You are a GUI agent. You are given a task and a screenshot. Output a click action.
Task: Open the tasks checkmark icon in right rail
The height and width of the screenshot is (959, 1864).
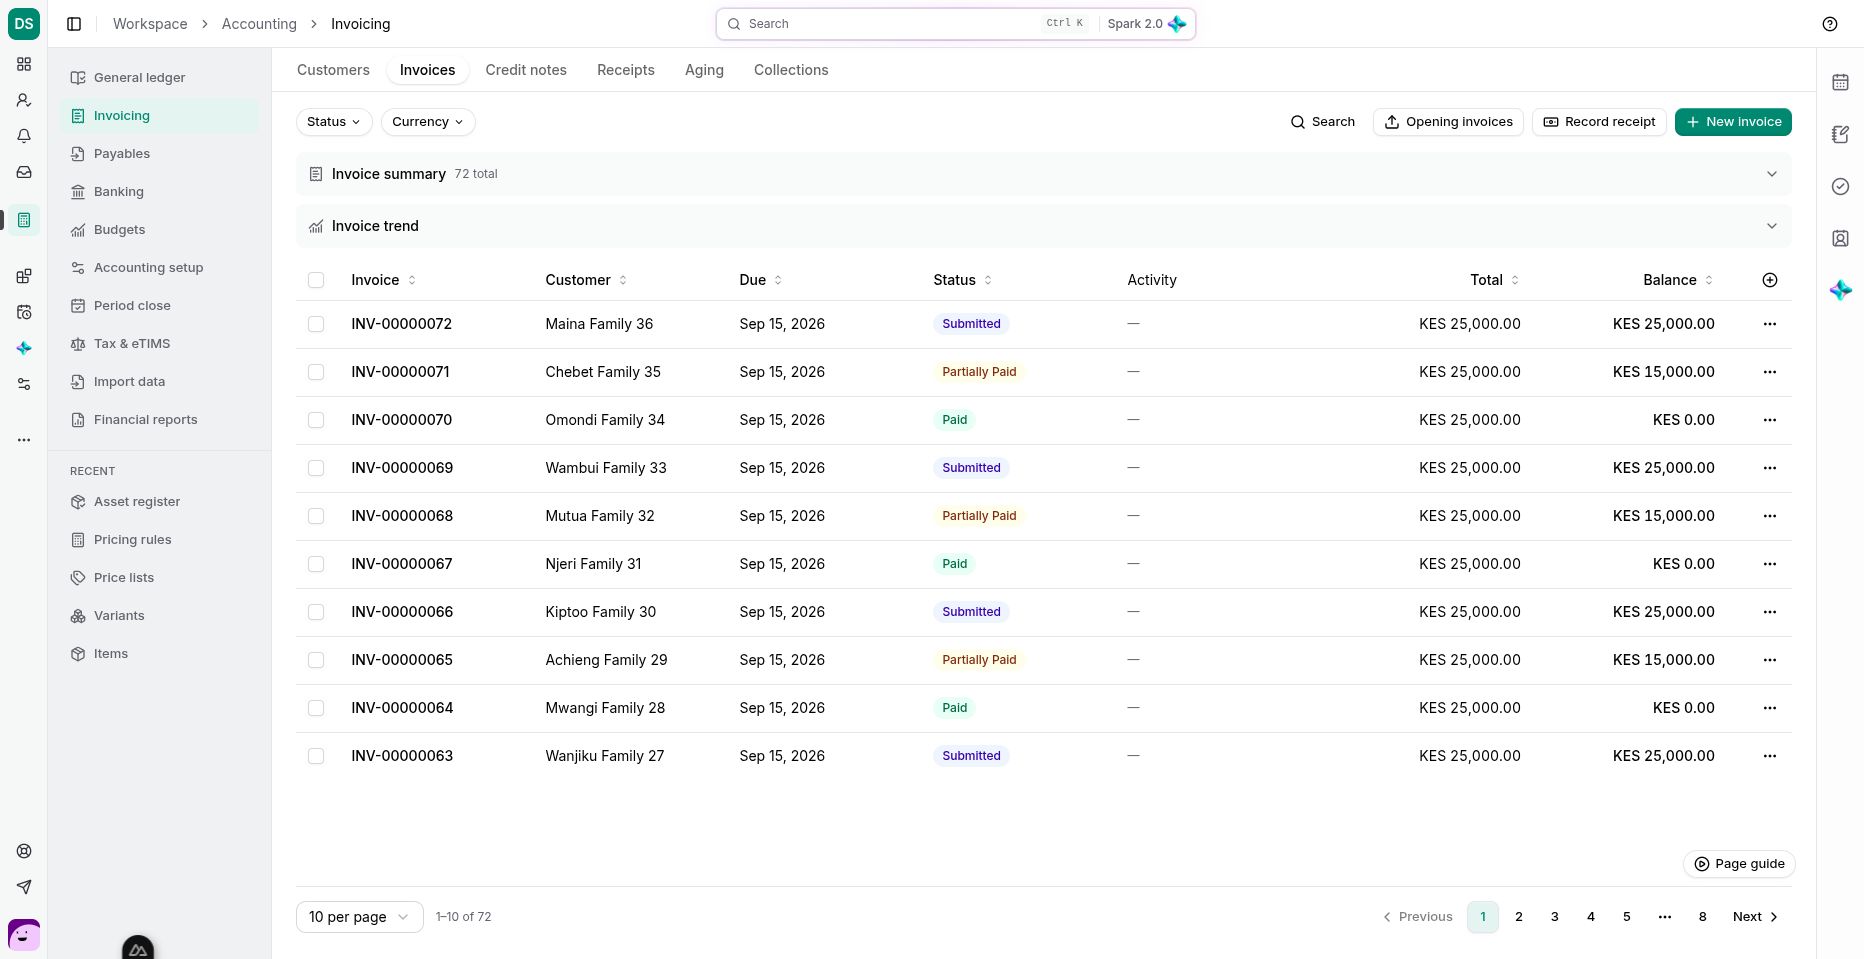(1840, 186)
